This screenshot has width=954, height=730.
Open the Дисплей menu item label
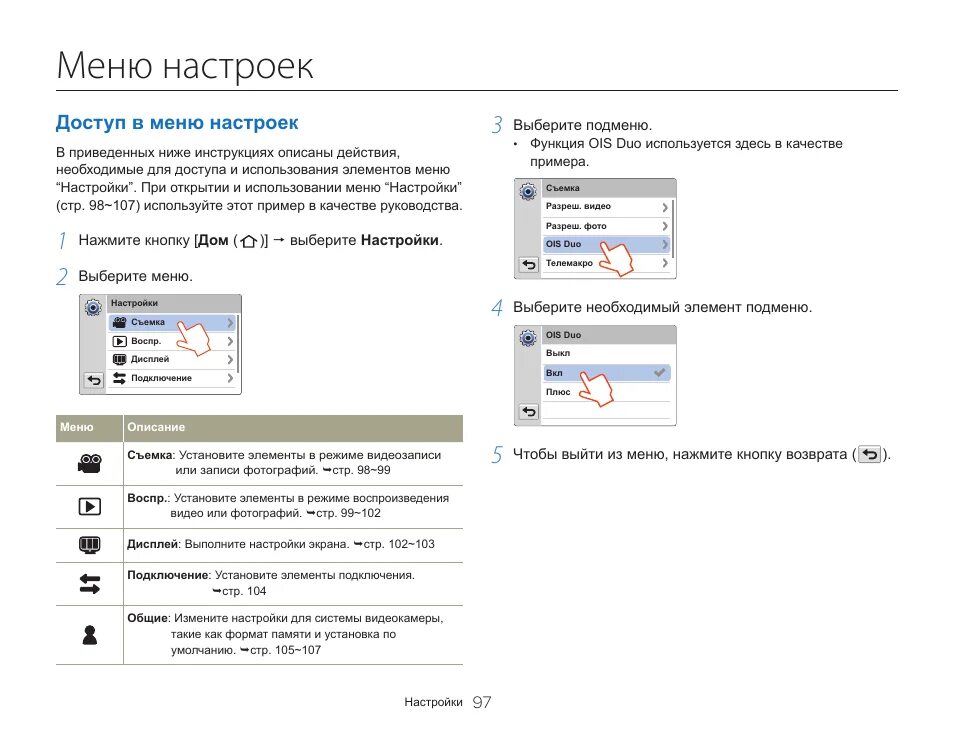150,360
